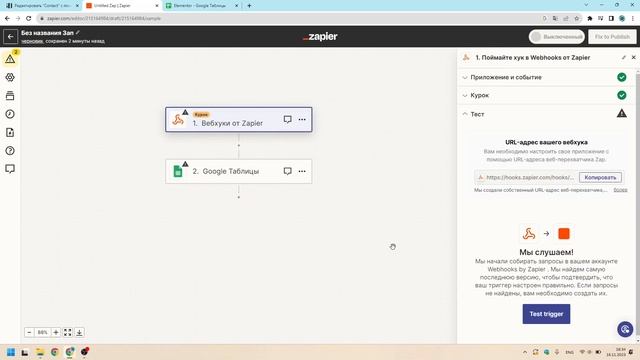Copy the webhook URL
Viewport: 640px width, 360px height.
point(600,177)
